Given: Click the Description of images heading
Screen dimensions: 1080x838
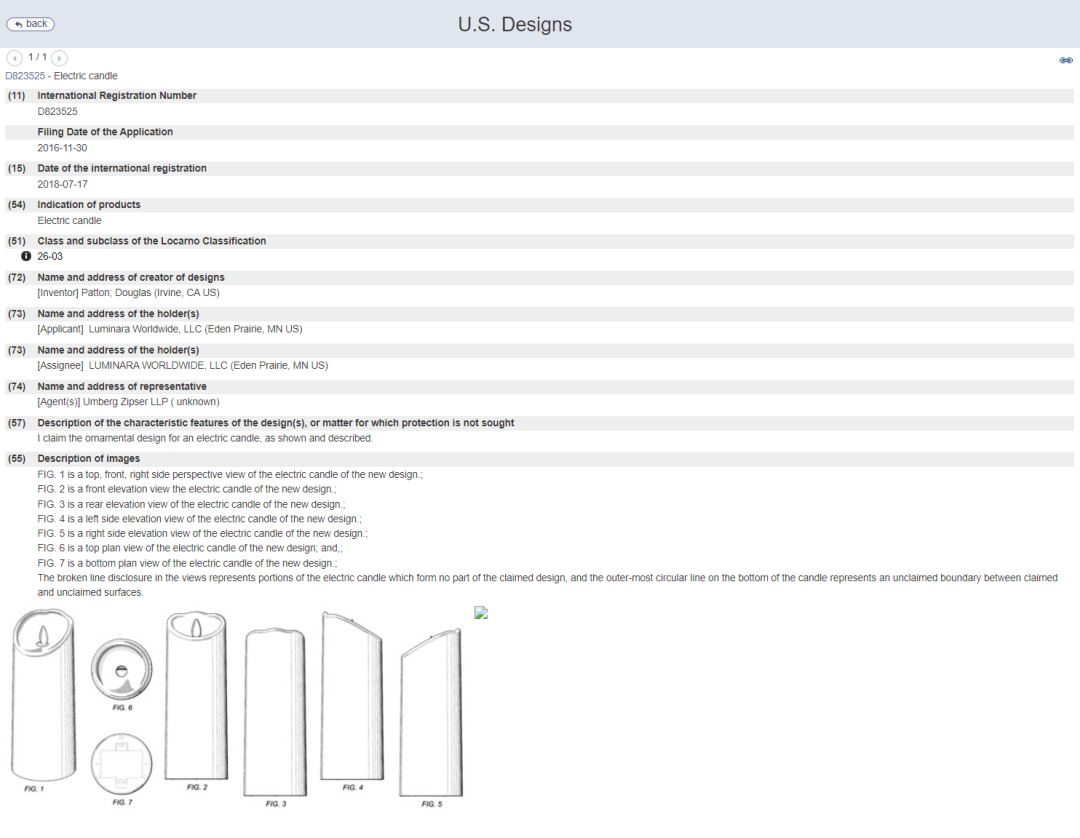Looking at the screenshot, I should pyautogui.click(x=89, y=459).
